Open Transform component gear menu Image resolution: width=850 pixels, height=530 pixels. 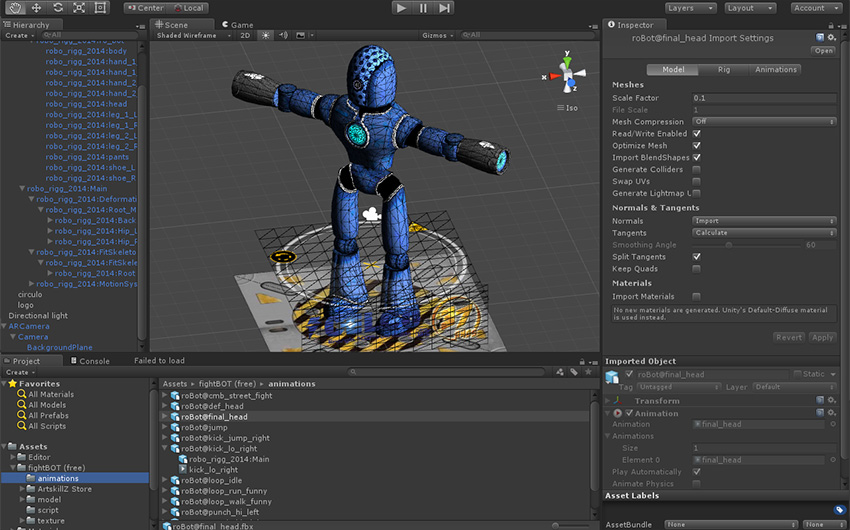(832, 400)
